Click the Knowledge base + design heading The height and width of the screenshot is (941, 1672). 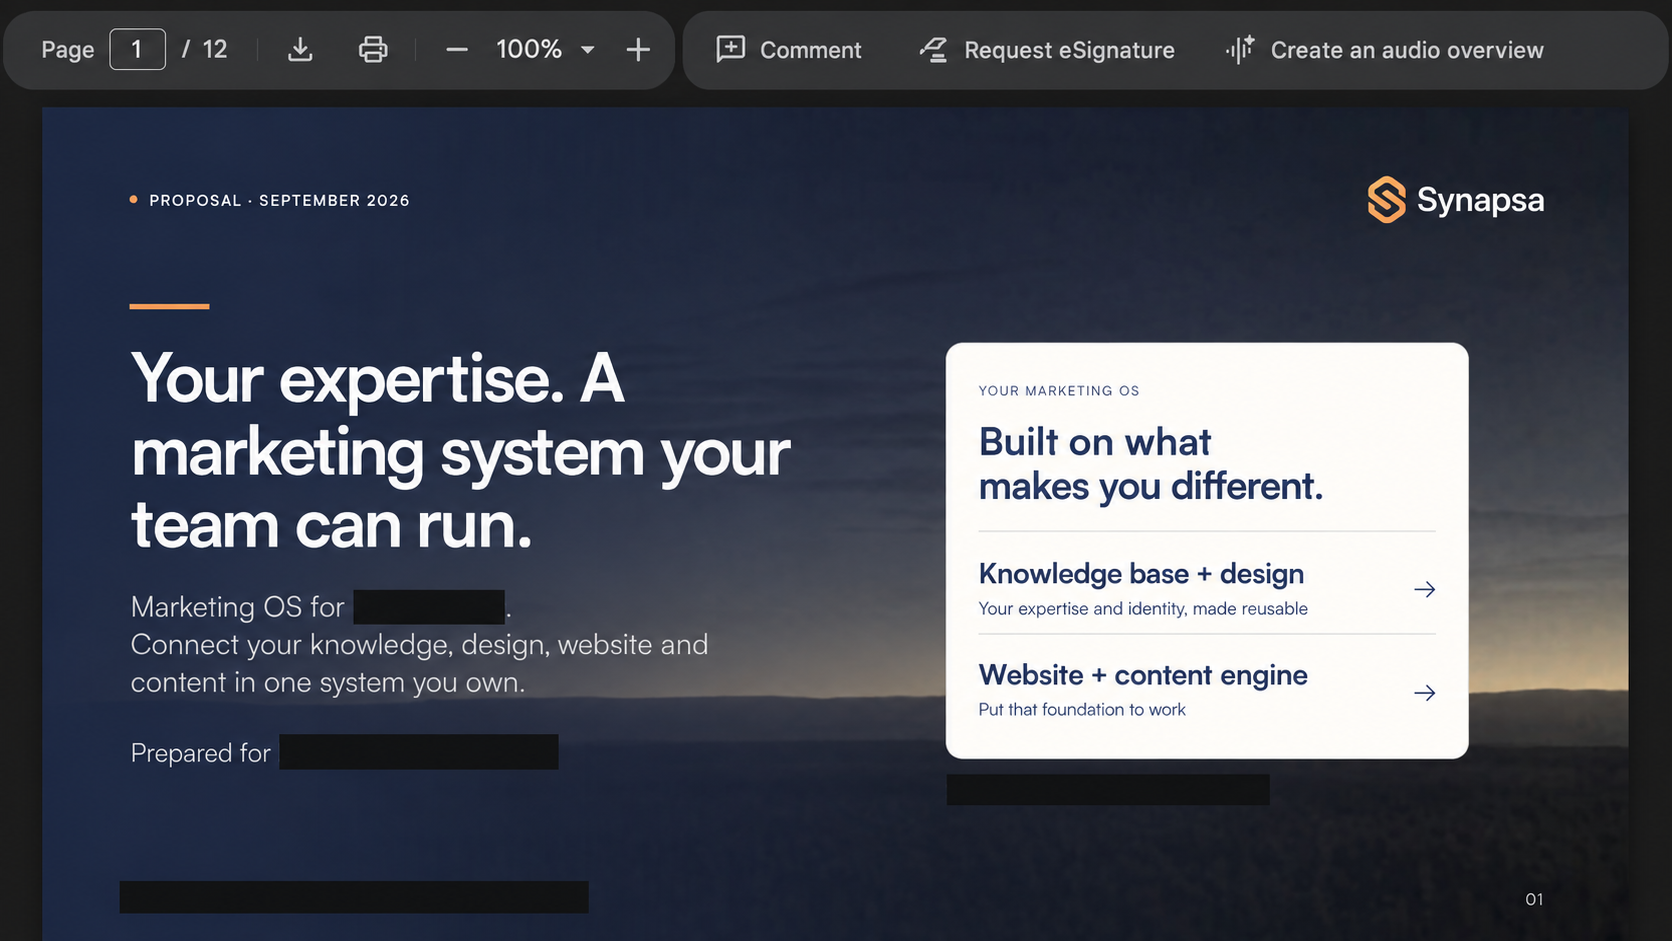click(1141, 574)
